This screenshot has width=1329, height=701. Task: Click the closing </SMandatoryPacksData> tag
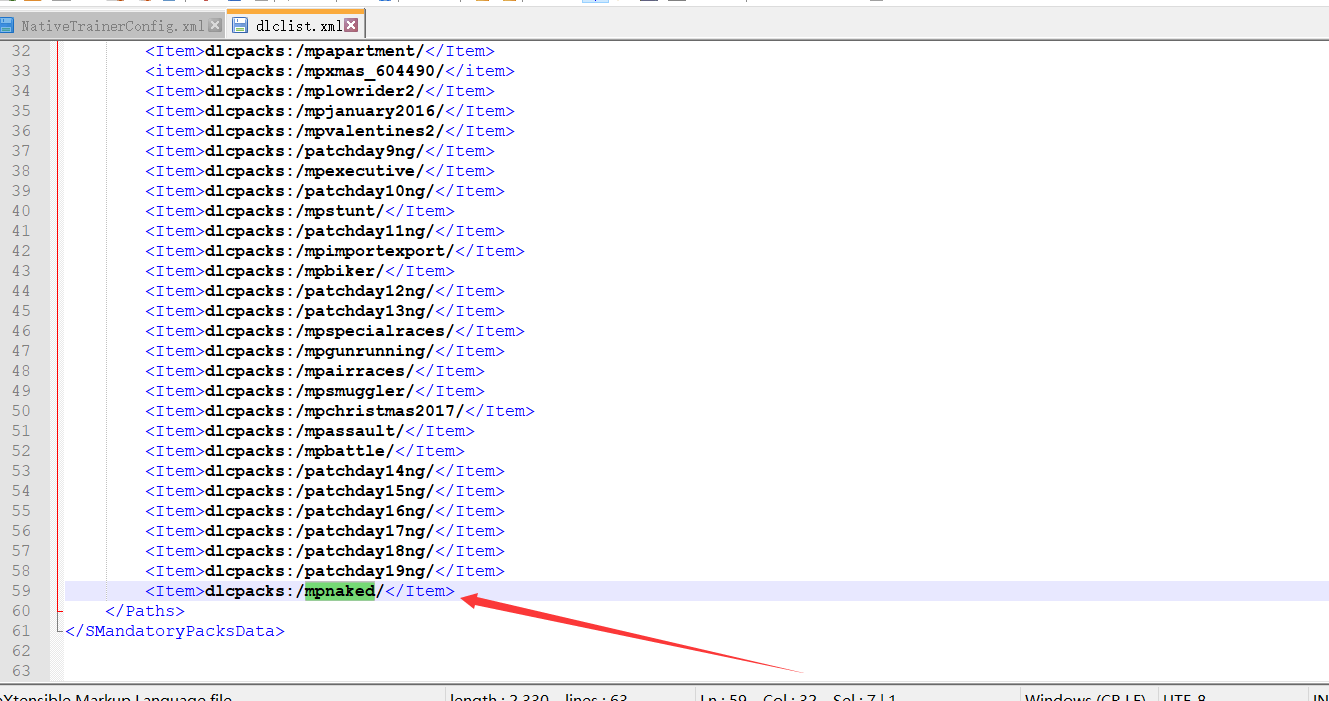click(x=175, y=631)
